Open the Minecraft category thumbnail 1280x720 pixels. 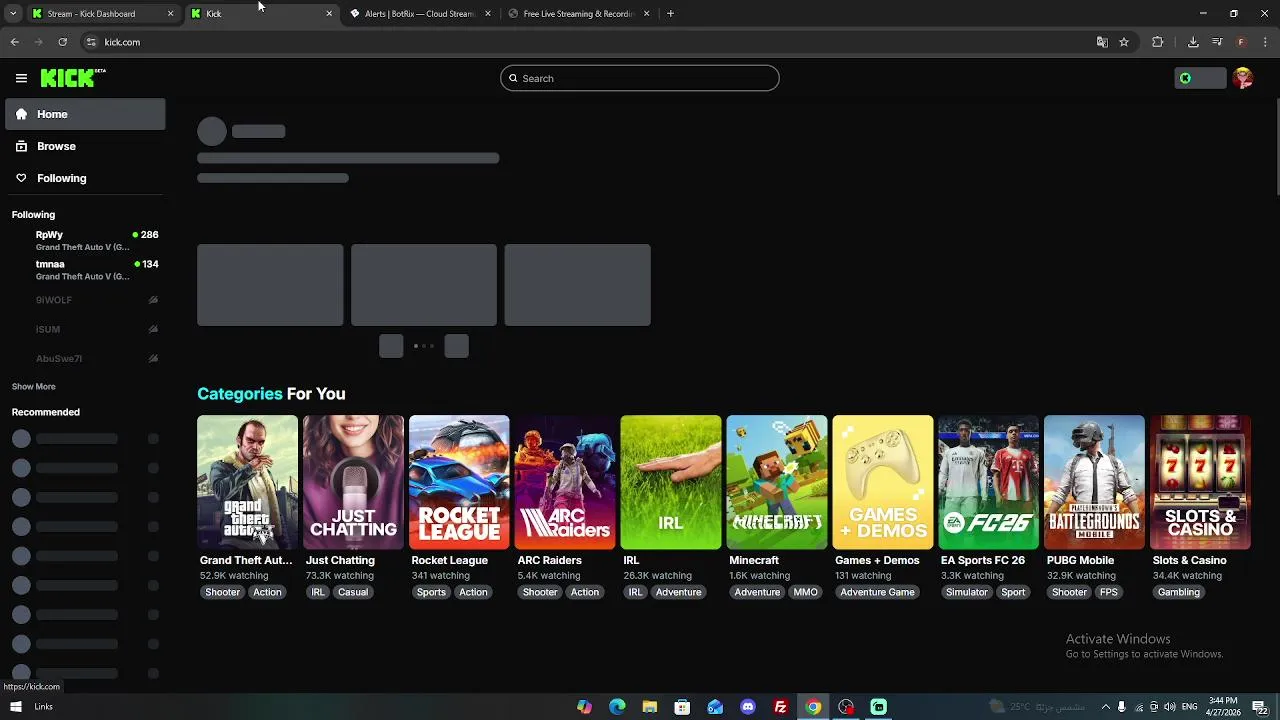[x=777, y=482]
